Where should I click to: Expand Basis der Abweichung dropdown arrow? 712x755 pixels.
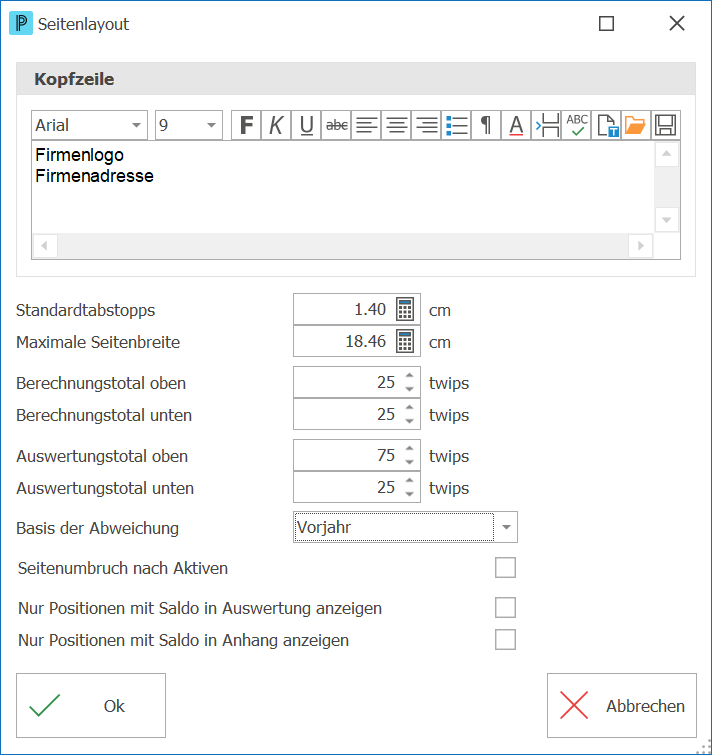[506, 527]
